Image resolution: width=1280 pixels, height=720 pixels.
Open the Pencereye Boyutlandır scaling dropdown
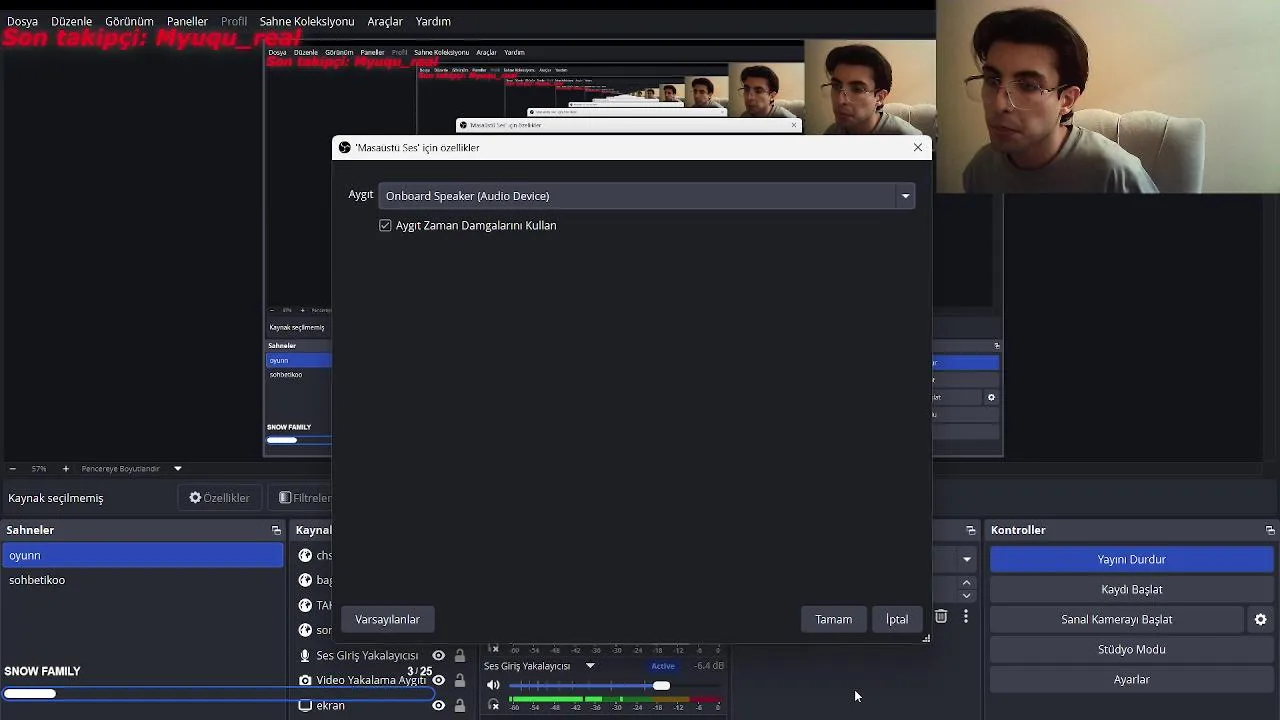[131, 468]
